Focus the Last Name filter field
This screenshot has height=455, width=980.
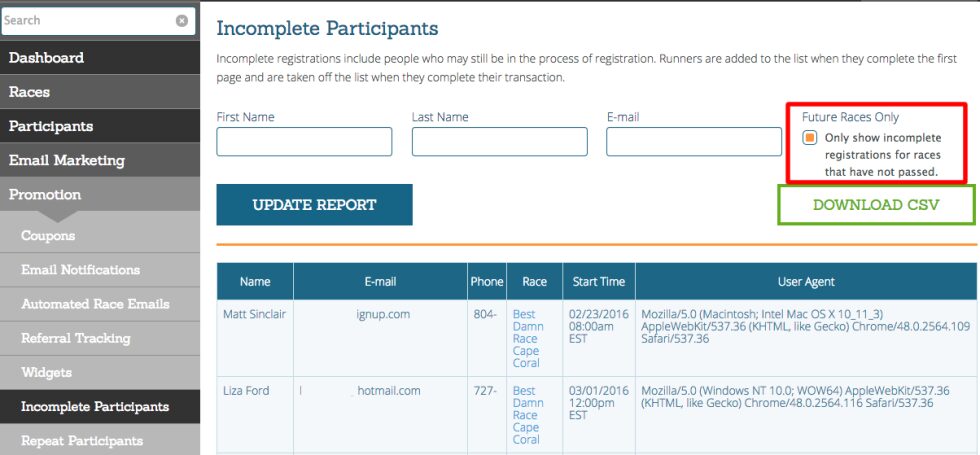499,142
